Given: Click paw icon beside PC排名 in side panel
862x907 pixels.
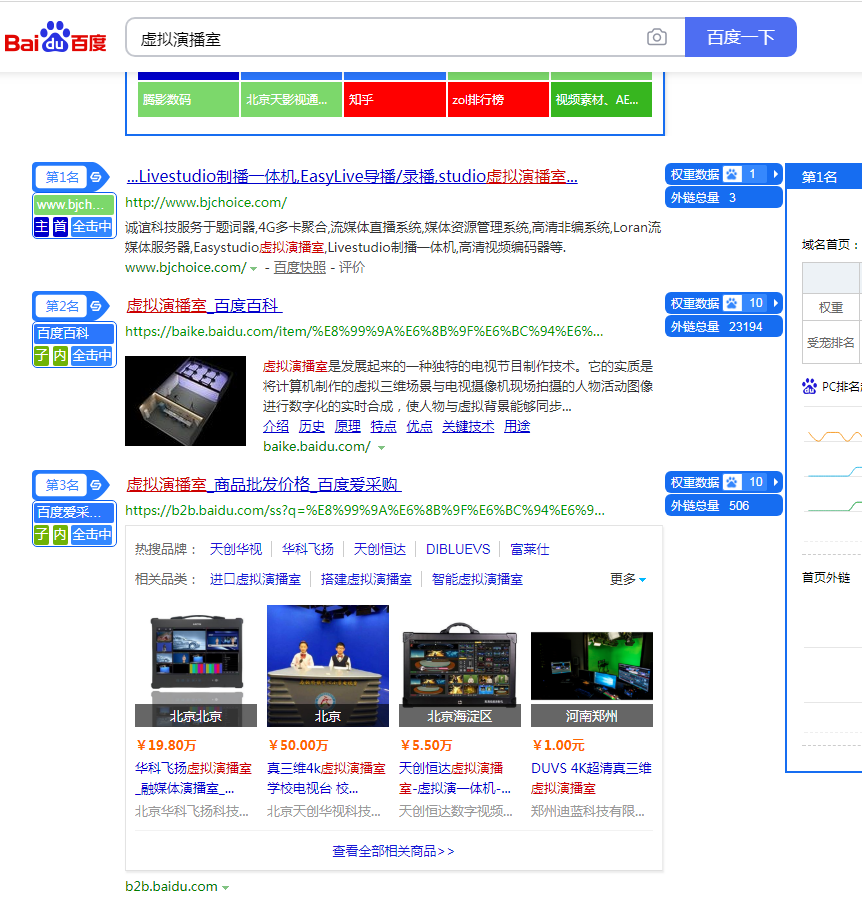Looking at the screenshot, I should (x=809, y=386).
